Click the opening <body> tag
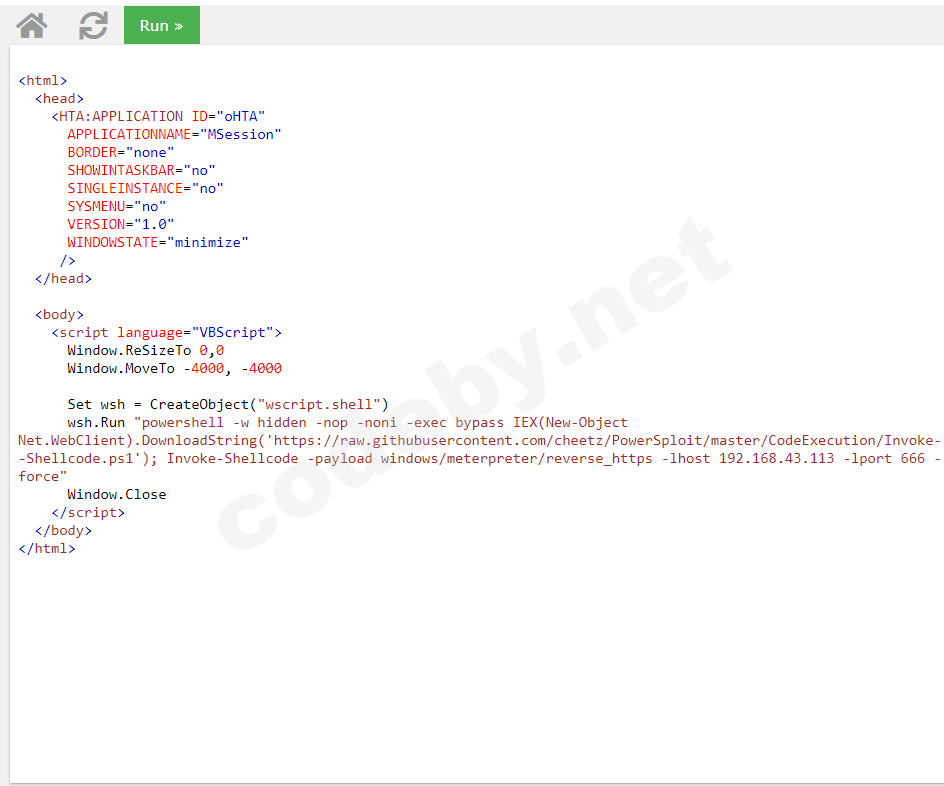This screenshot has width=944, height=786. pyautogui.click(x=59, y=315)
